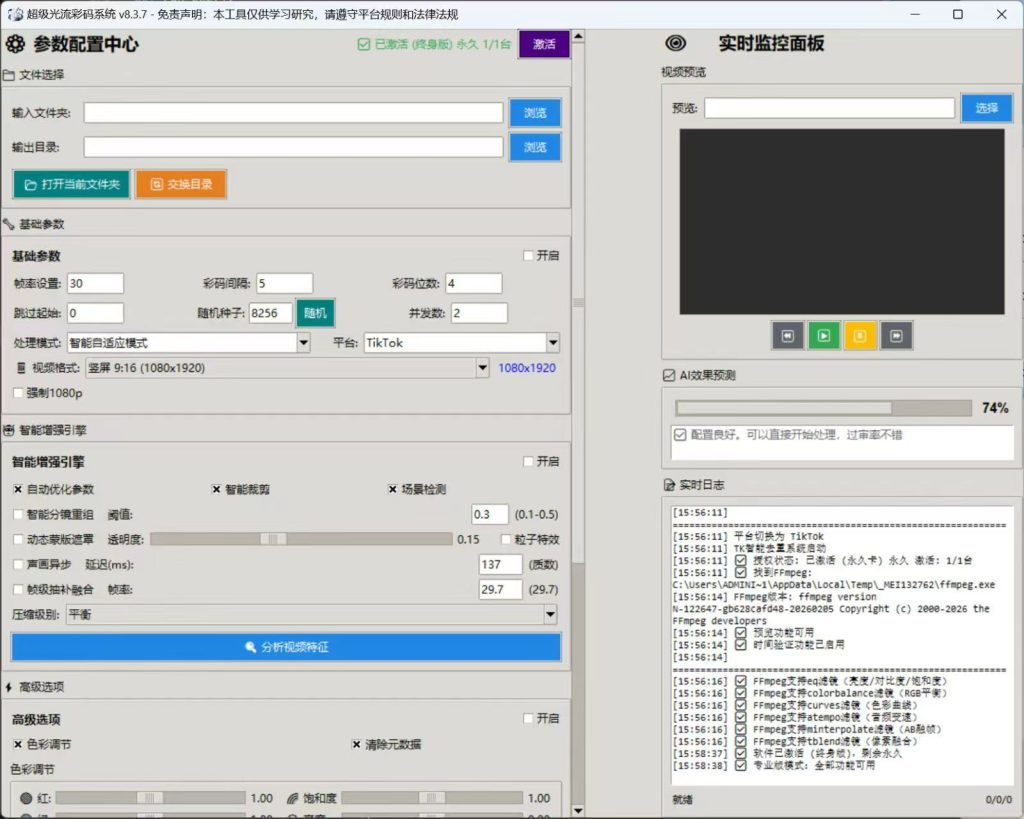This screenshot has width=1024, height=819.
Task: Adjust 饱和度 slider handle
Action: point(432,798)
